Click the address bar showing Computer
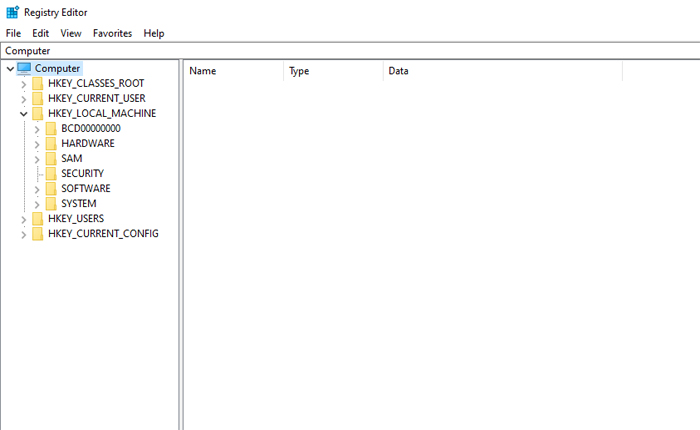Viewport: 700px width, 430px height. point(350,50)
